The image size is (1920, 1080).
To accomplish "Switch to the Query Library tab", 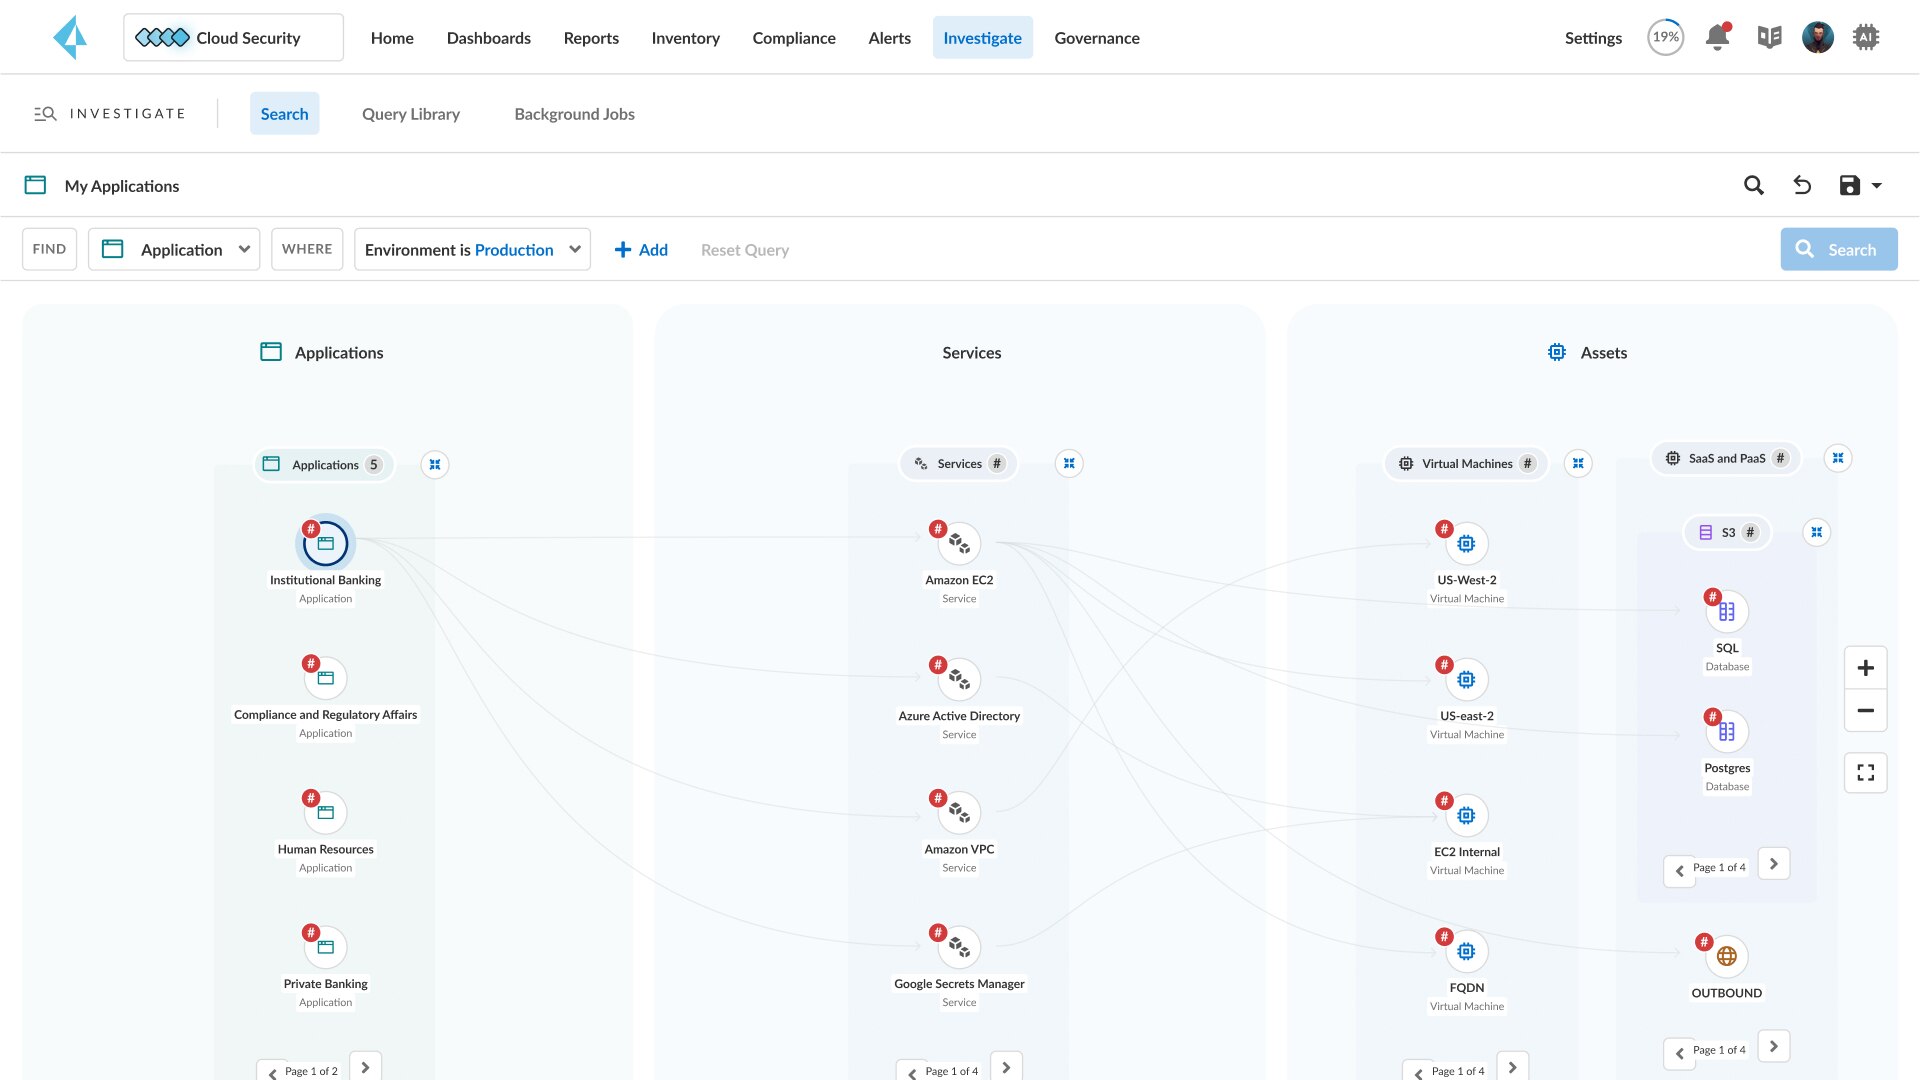I will click(410, 113).
